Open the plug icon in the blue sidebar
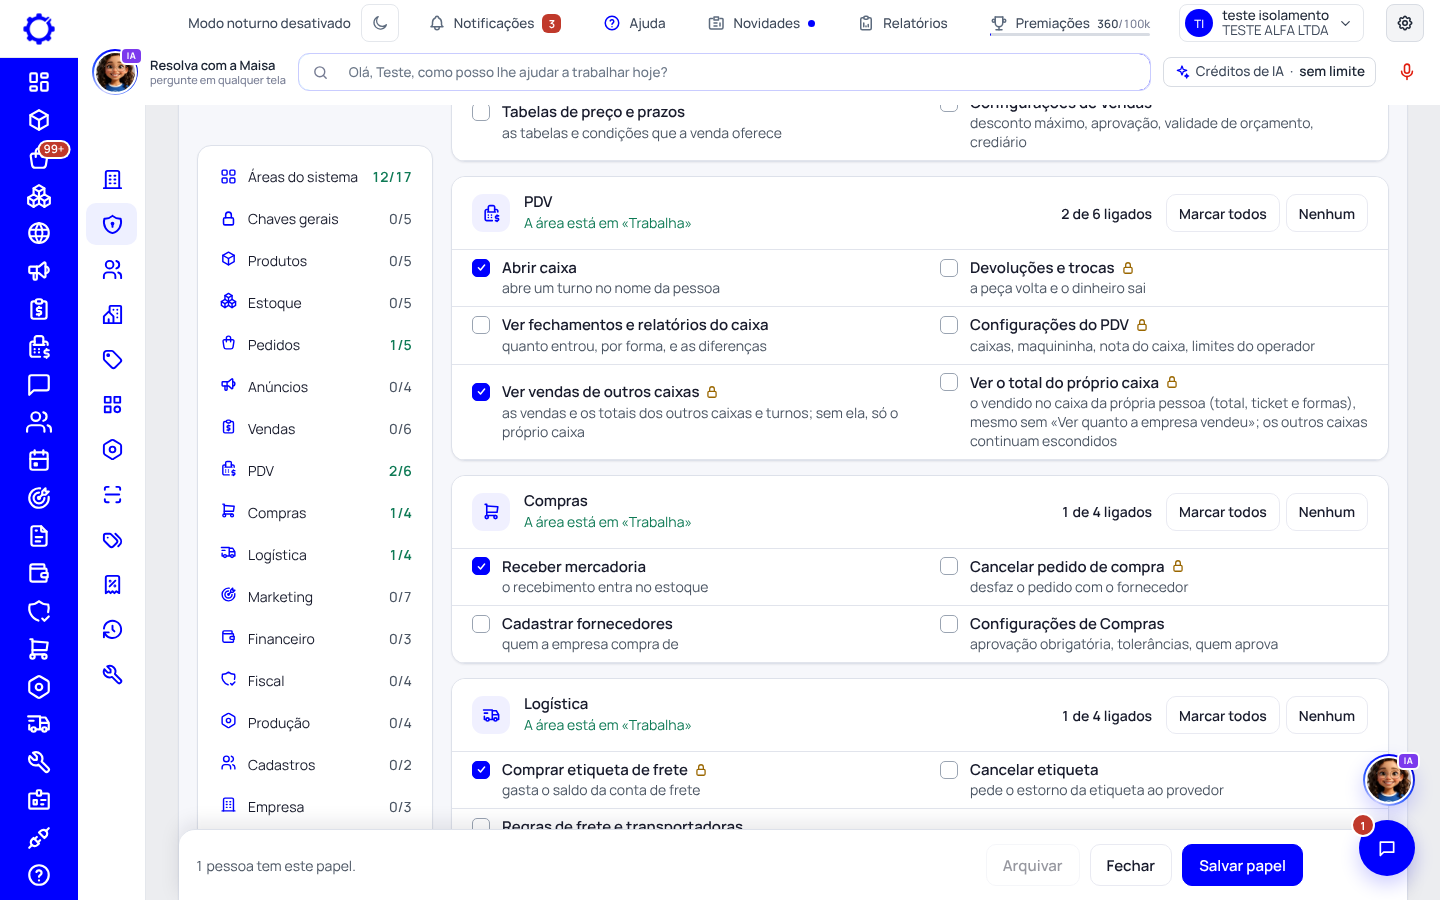 (x=39, y=837)
